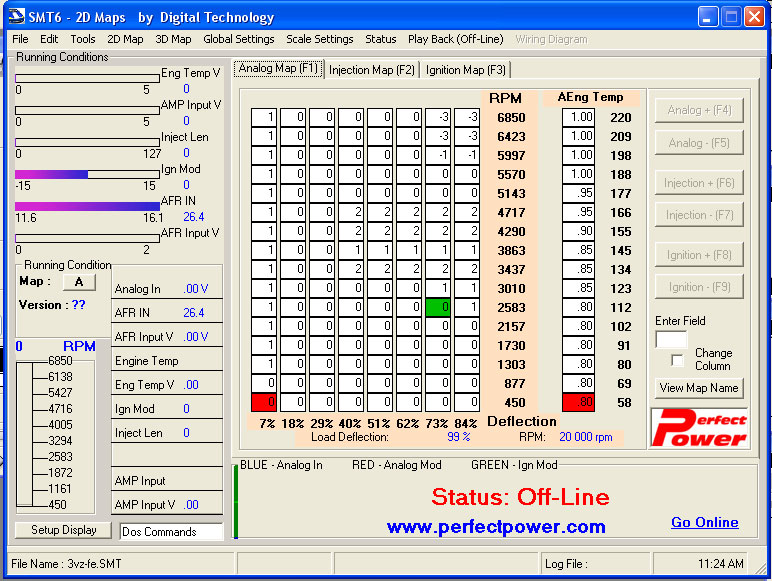Click the AFR IN gradient bar

pos(88,206)
